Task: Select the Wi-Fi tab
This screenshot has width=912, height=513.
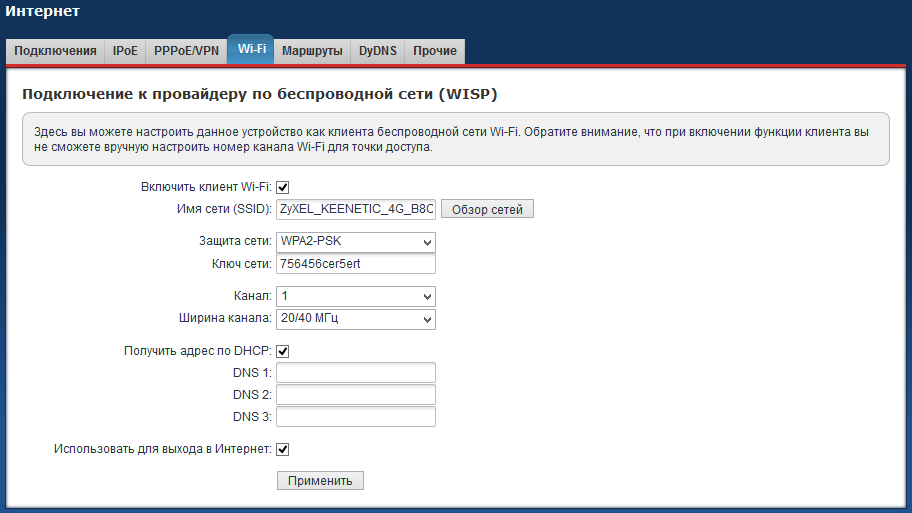Action: [x=250, y=50]
